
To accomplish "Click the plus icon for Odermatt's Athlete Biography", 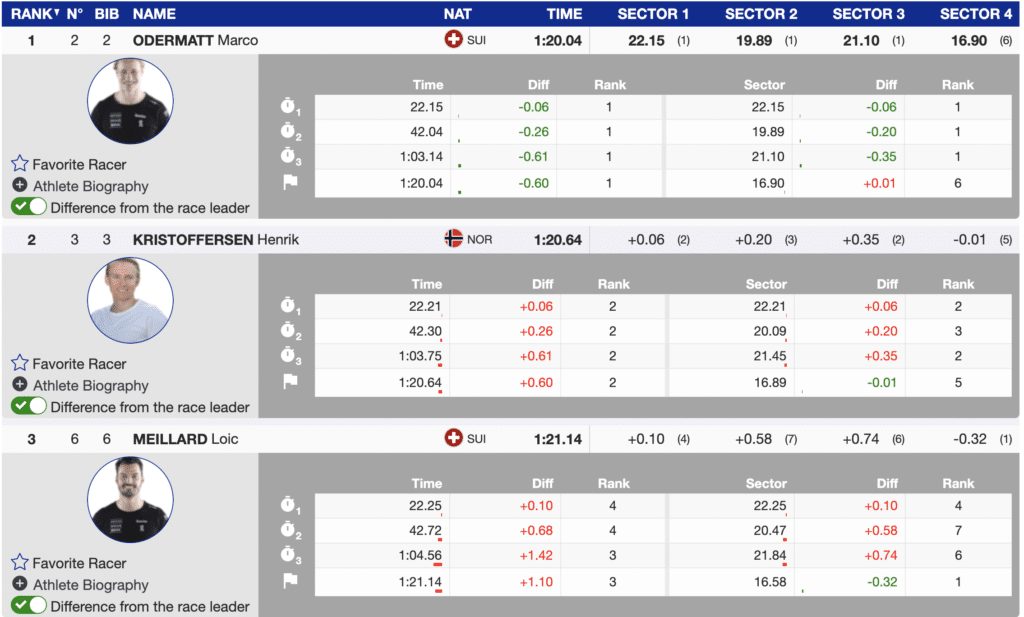I will tap(20, 186).
